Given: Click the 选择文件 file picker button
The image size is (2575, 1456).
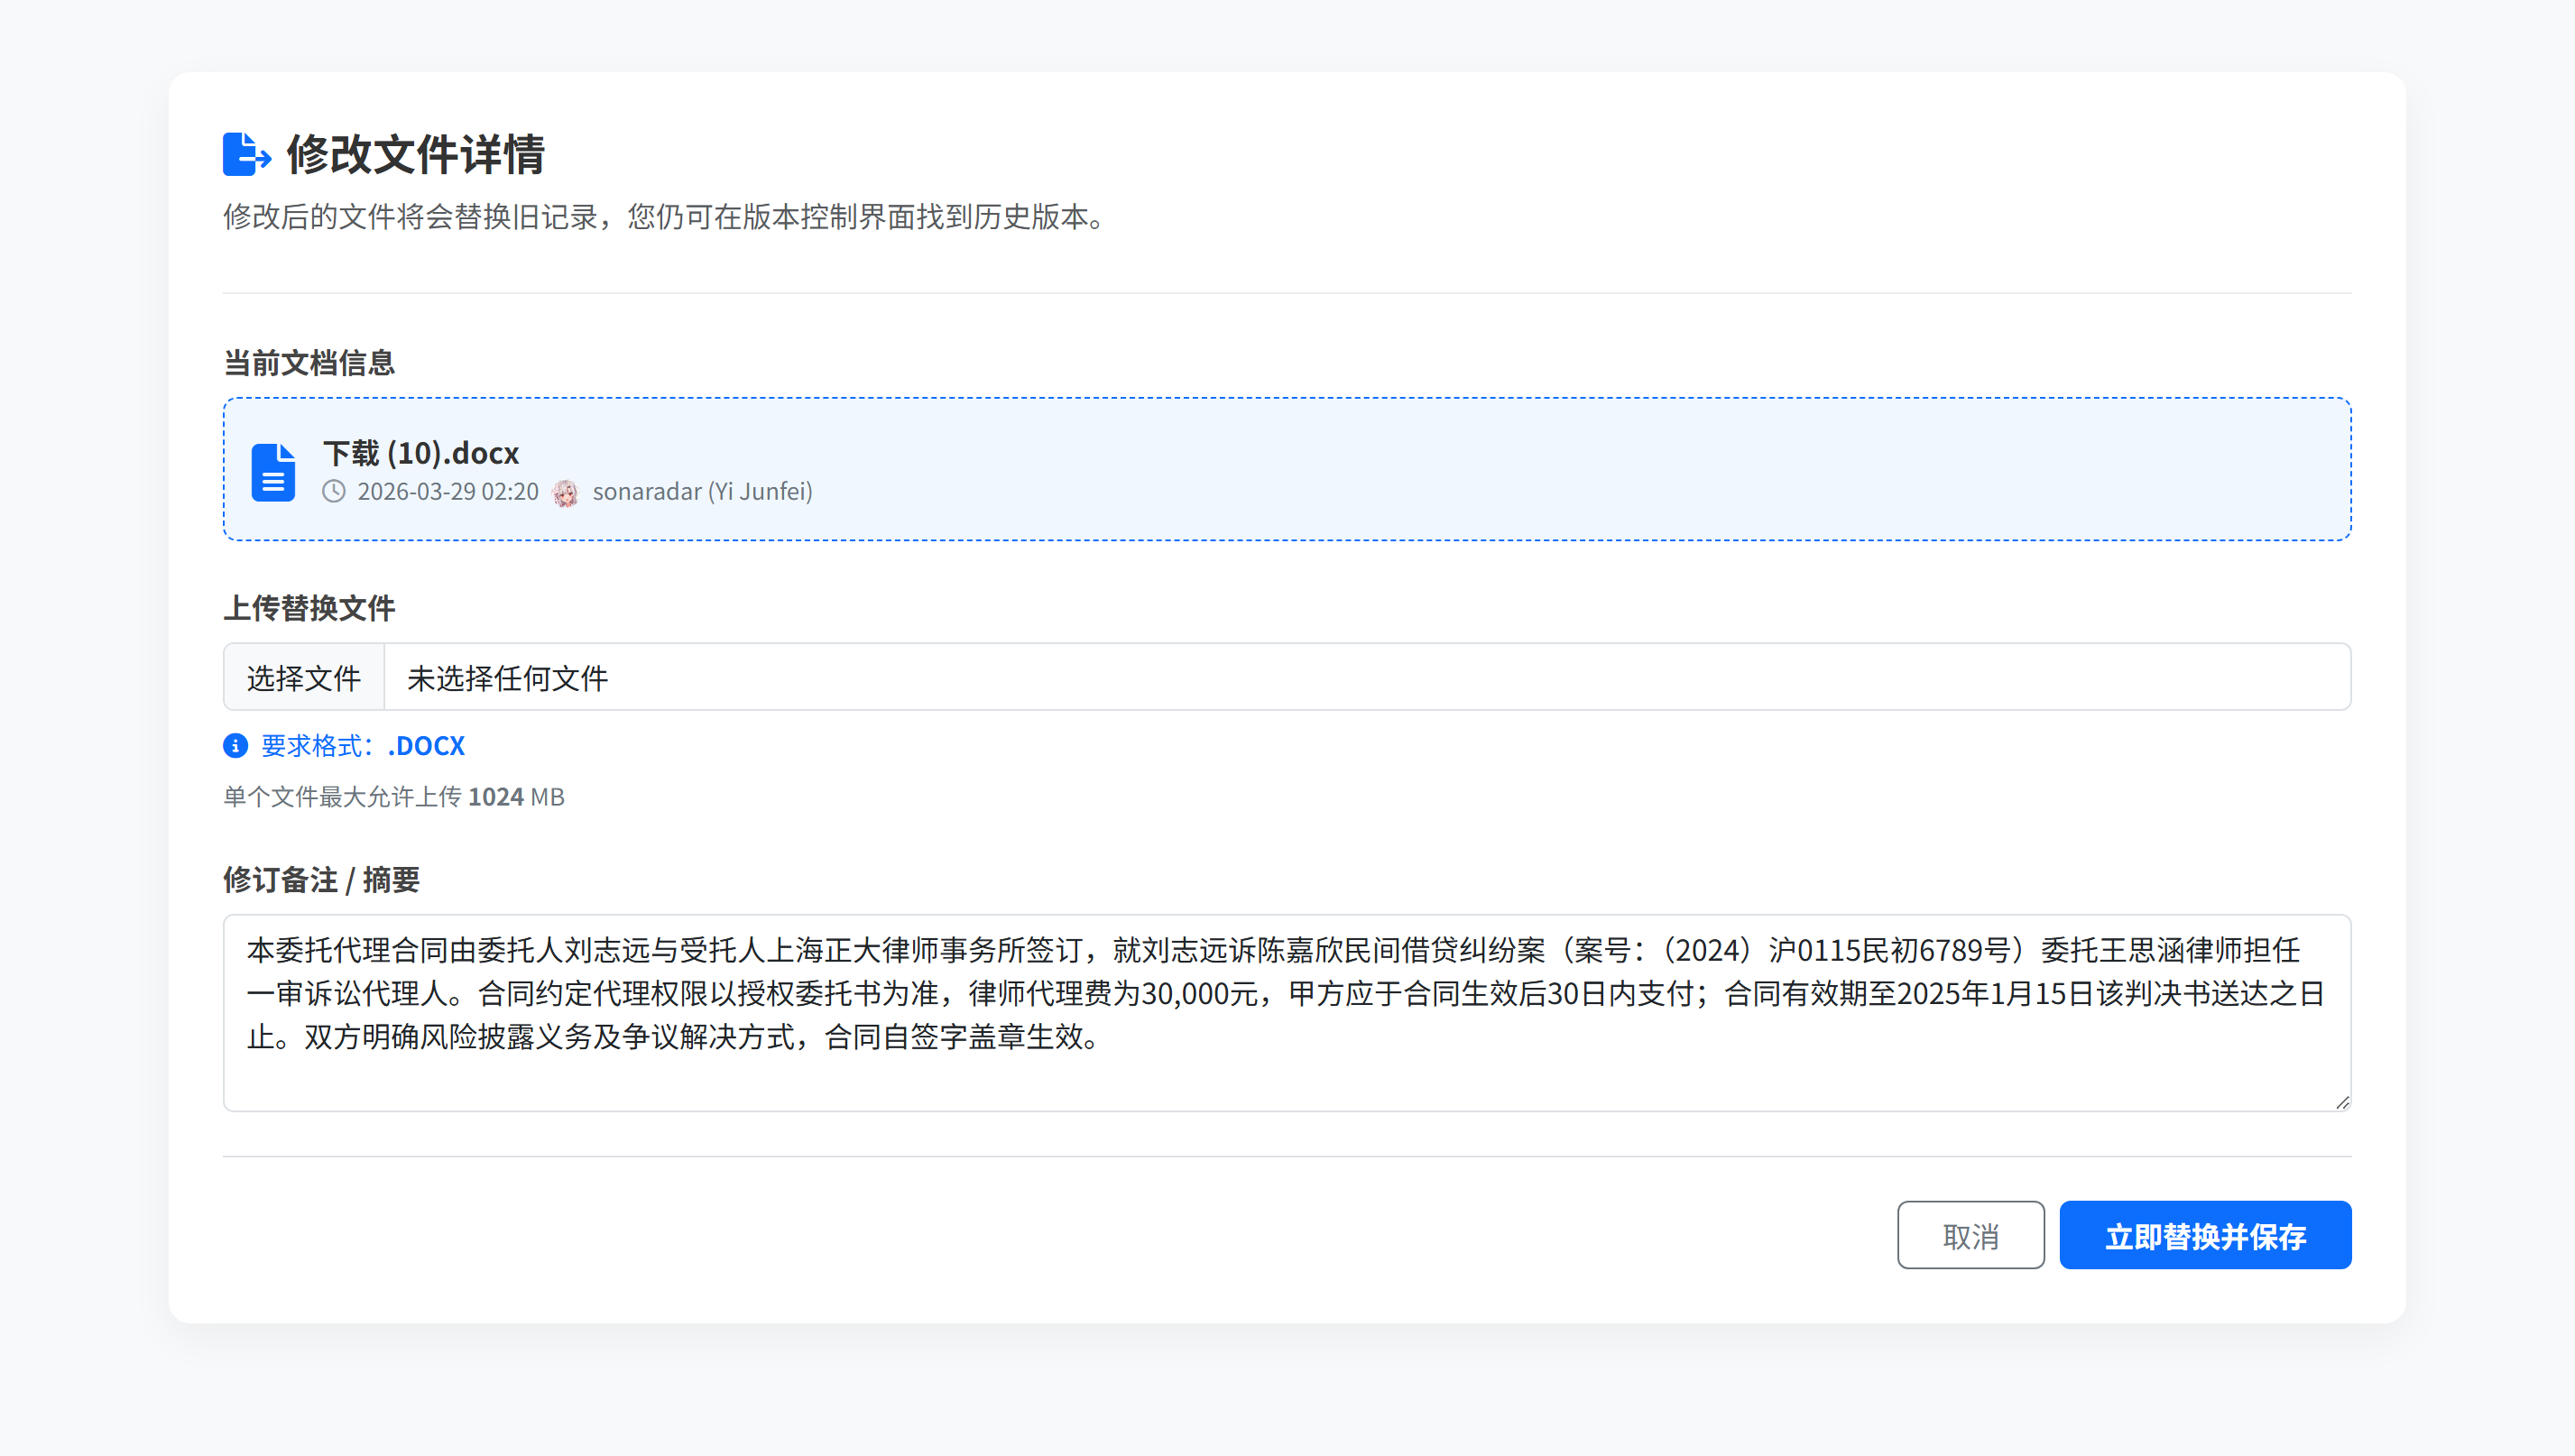Looking at the screenshot, I should click(x=303, y=677).
